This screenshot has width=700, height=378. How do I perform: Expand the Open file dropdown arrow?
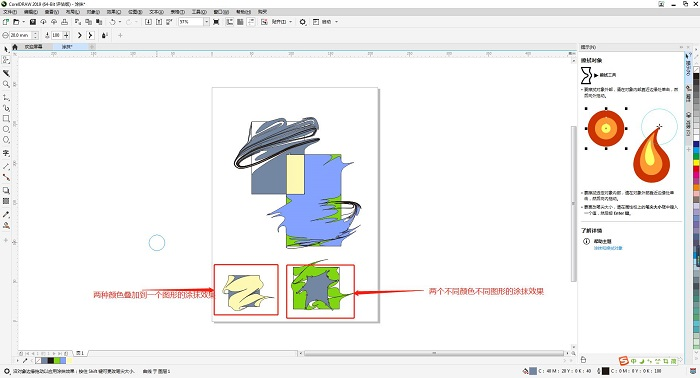point(23,21)
